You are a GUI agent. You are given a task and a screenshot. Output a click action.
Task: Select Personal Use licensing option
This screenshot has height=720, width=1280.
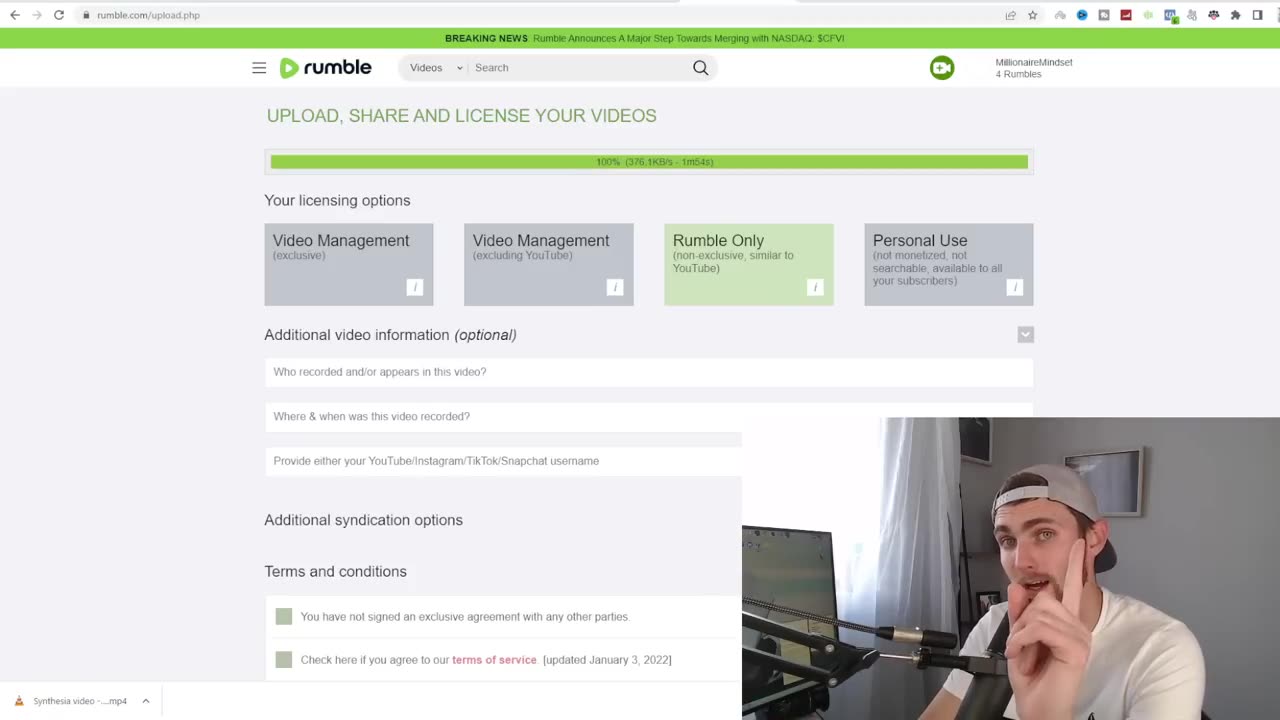[x=949, y=265]
